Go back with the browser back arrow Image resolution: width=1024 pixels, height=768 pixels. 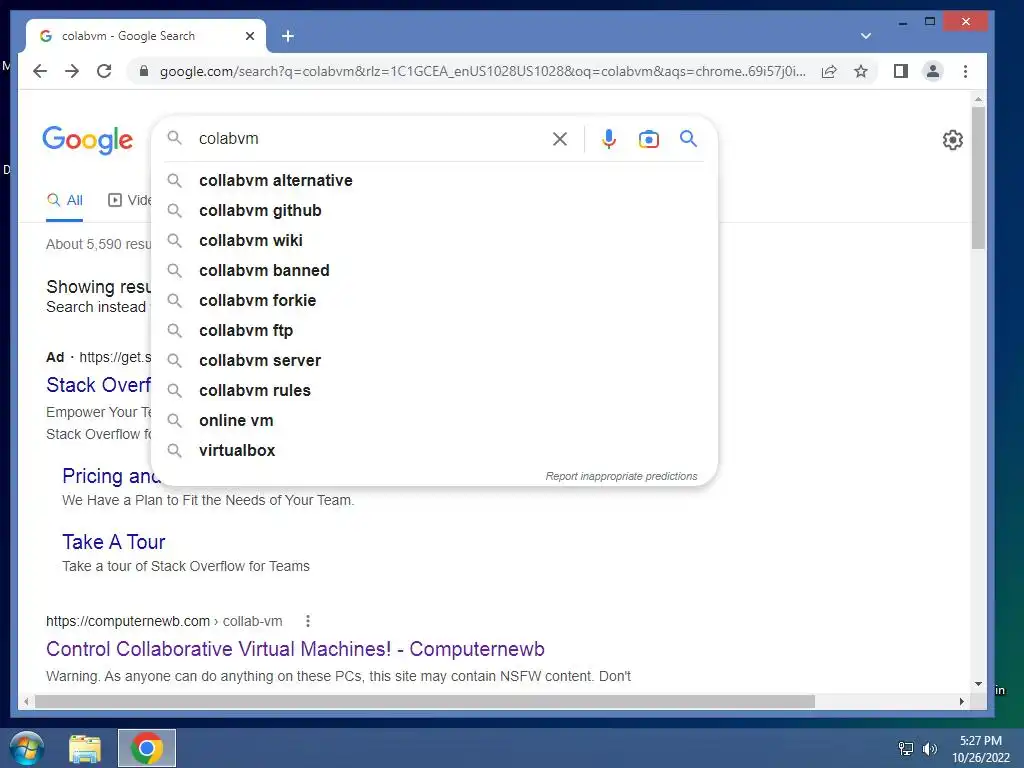point(40,71)
